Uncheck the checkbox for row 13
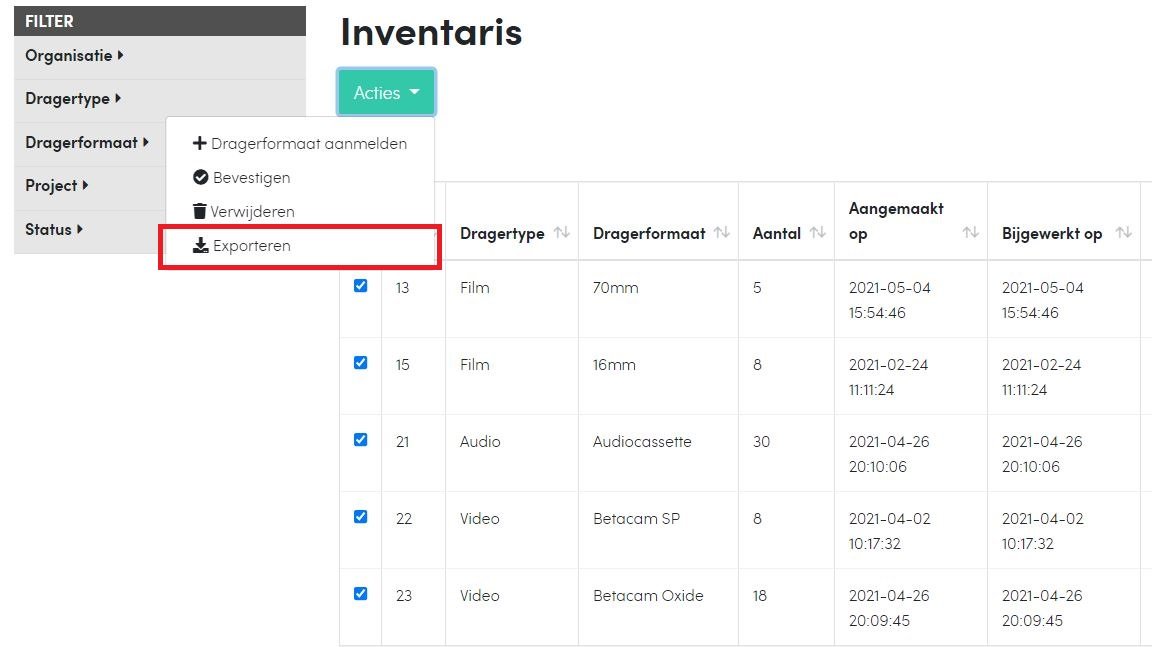This screenshot has height=647, width=1152. pyautogui.click(x=360, y=286)
